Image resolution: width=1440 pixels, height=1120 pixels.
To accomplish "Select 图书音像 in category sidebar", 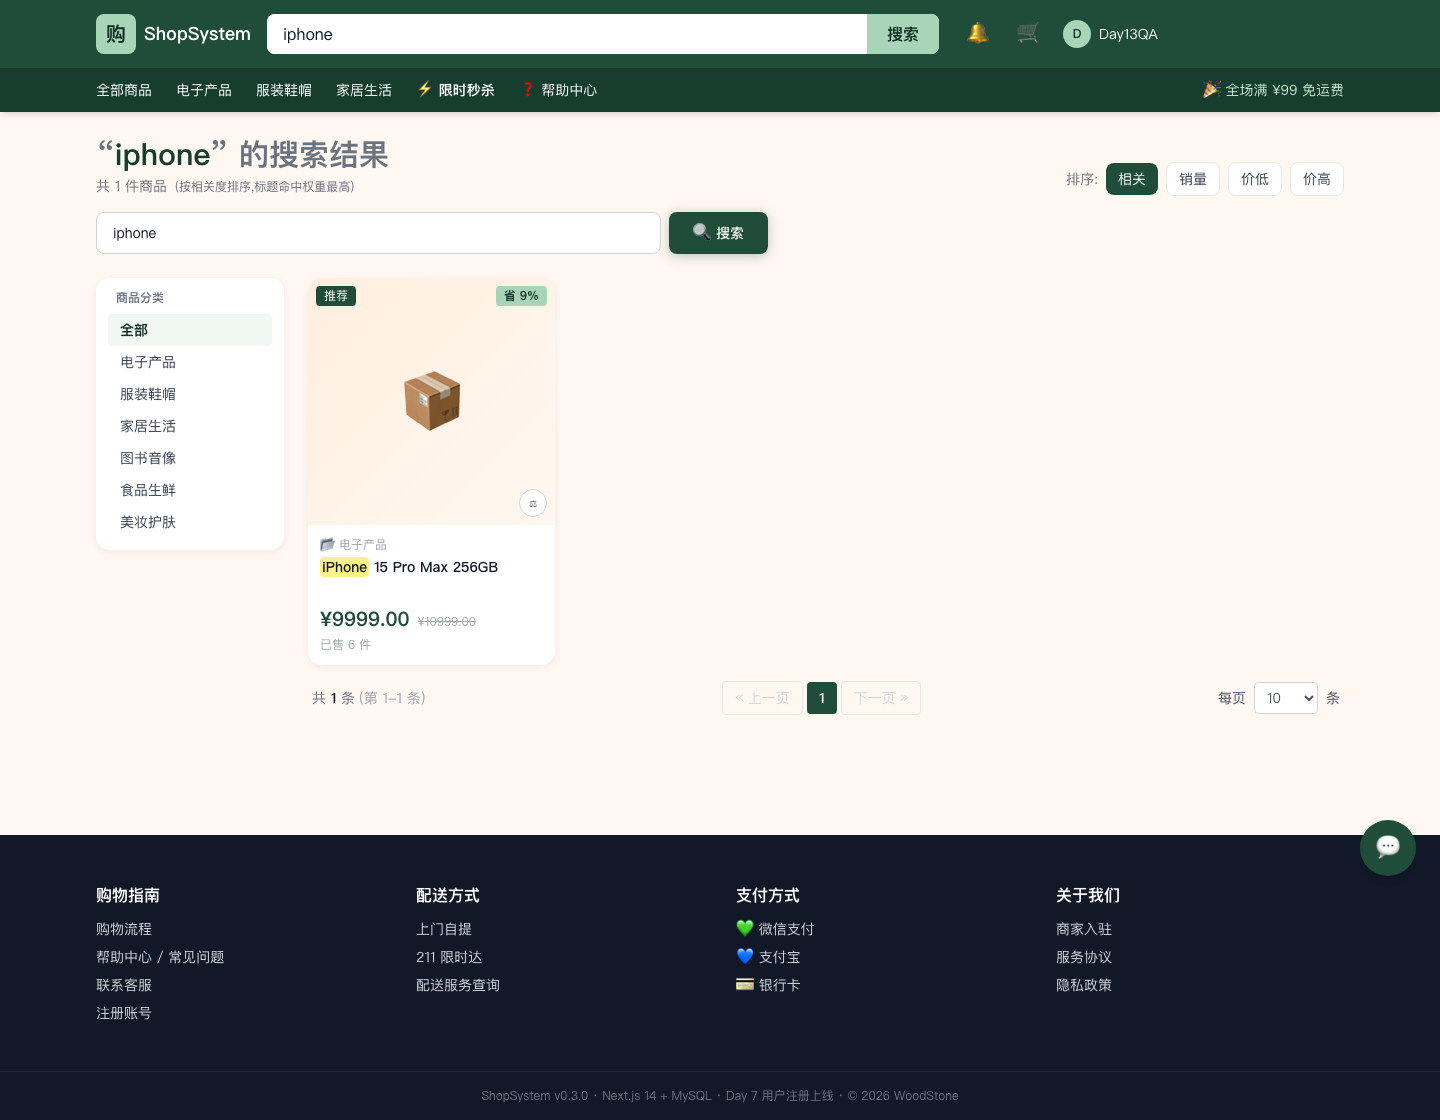I will tap(190, 458).
